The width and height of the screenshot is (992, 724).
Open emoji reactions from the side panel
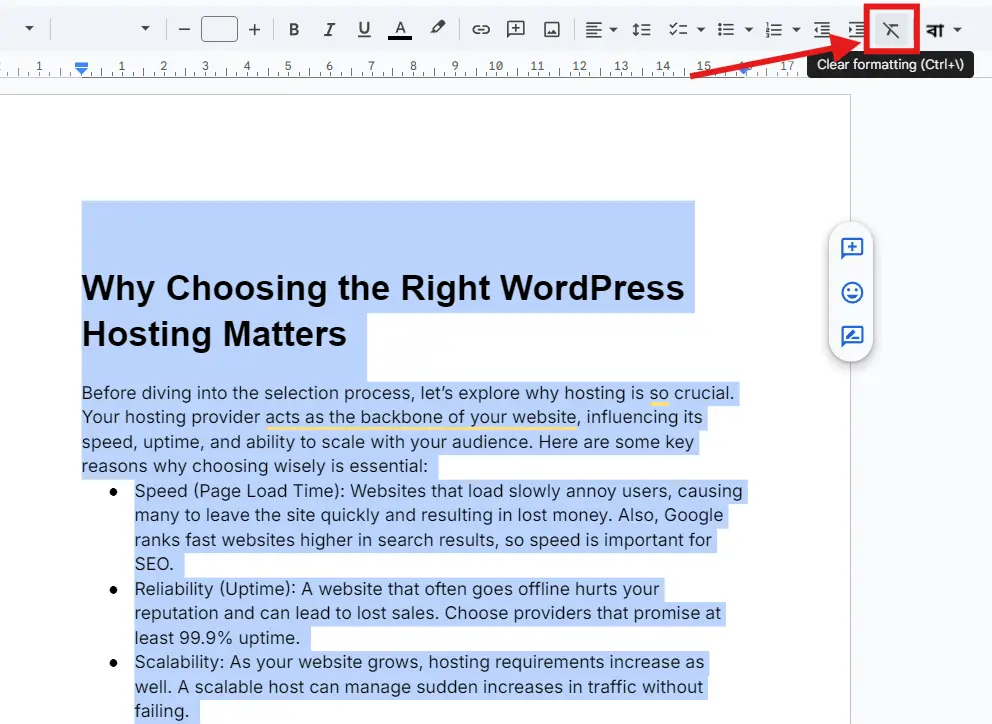pyautogui.click(x=851, y=293)
